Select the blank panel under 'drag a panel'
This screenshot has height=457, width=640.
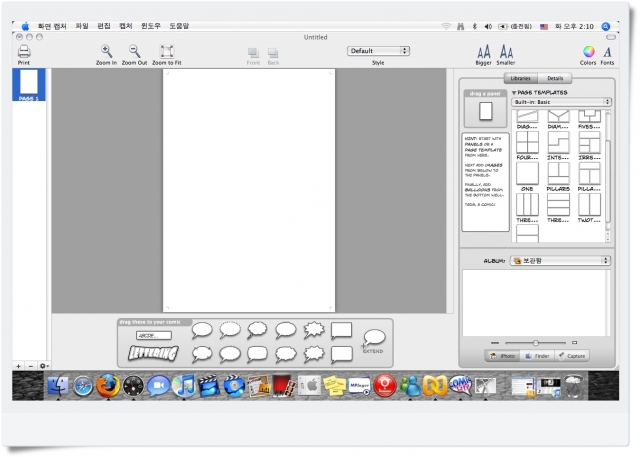click(x=485, y=111)
